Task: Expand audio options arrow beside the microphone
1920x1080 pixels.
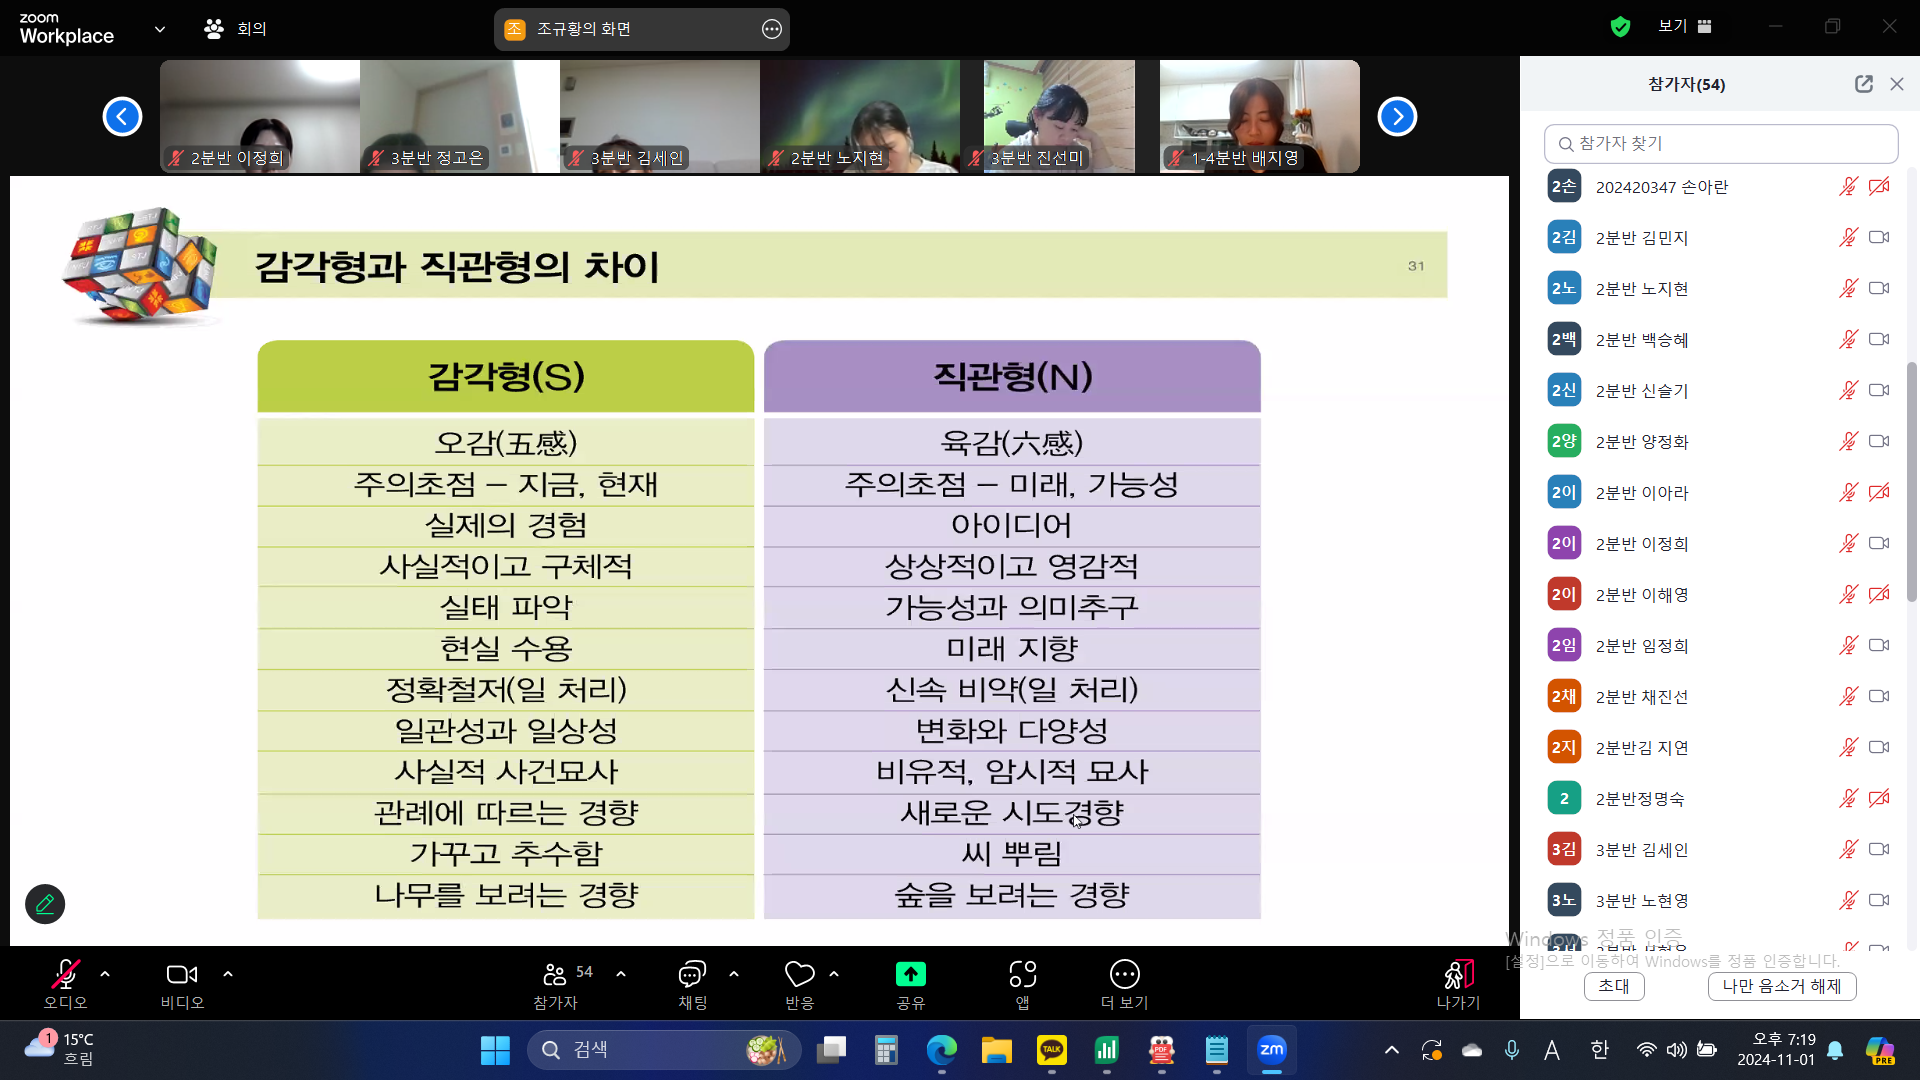Action: point(105,973)
